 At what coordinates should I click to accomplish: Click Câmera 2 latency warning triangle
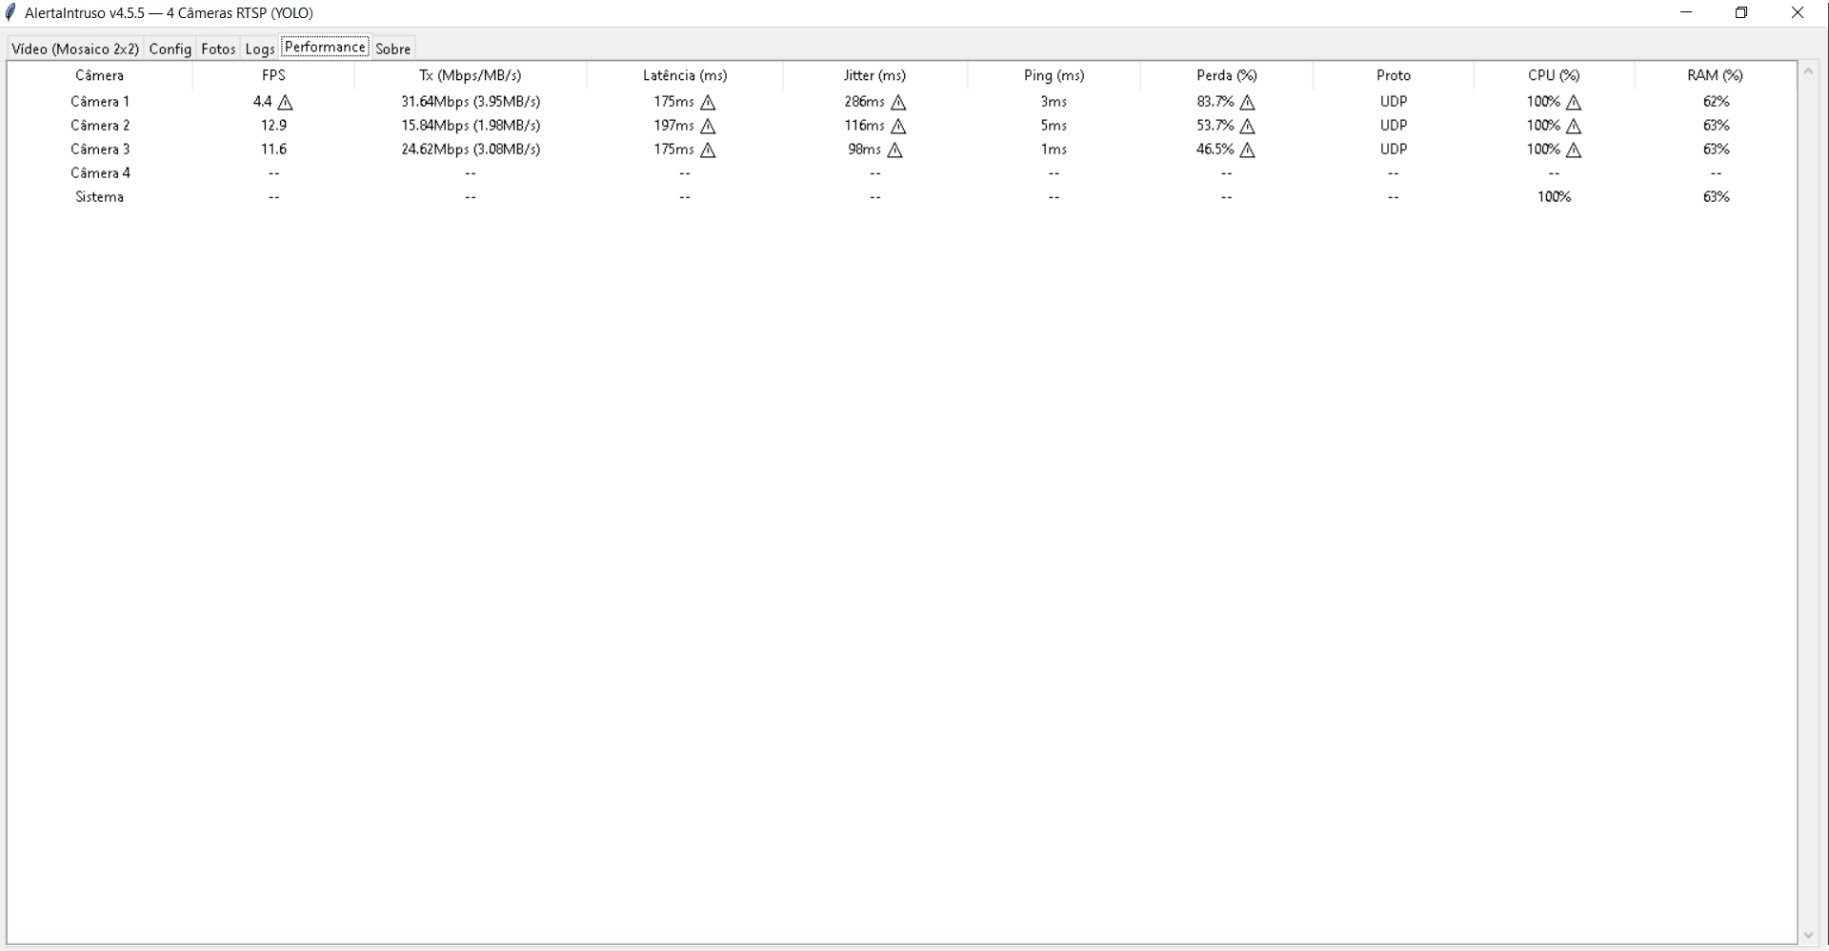[x=708, y=126]
